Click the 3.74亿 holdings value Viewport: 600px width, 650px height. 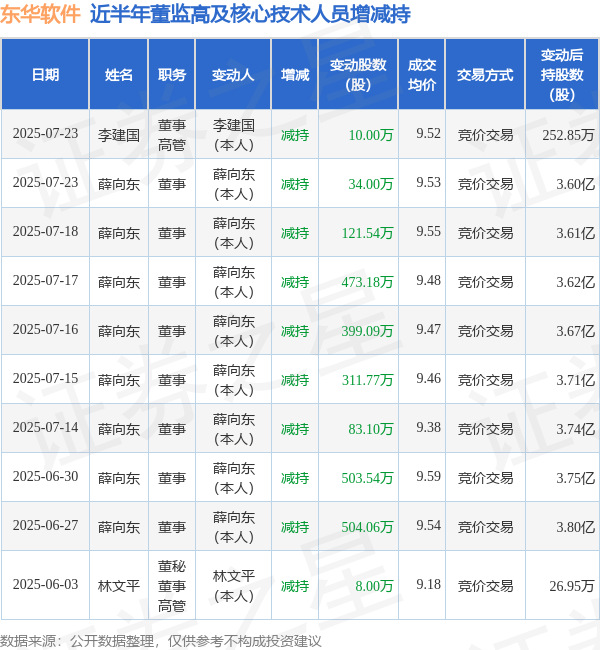576,429
